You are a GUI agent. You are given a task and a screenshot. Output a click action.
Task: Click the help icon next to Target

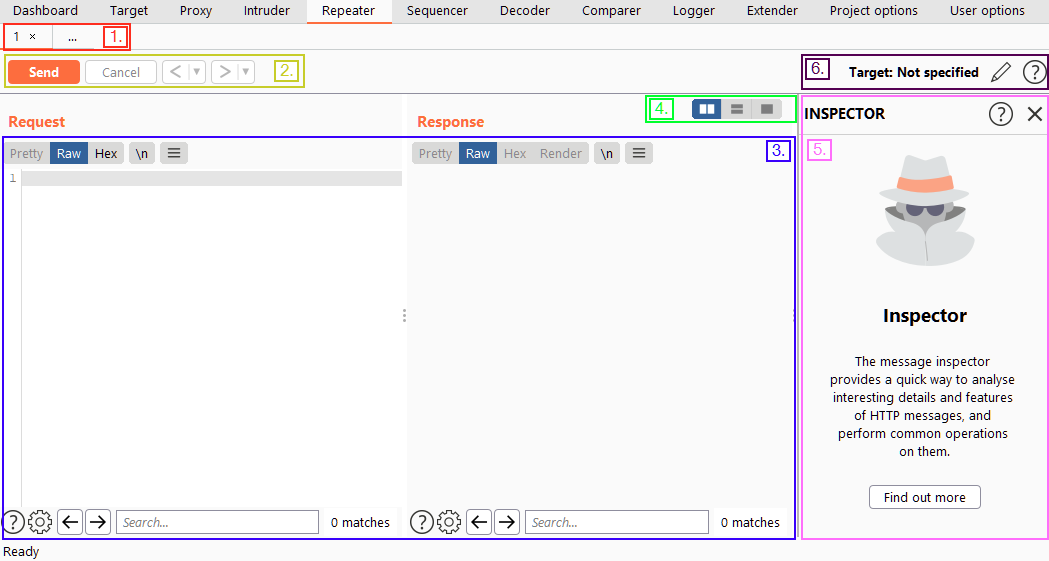pyautogui.click(x=1034, y=72)
